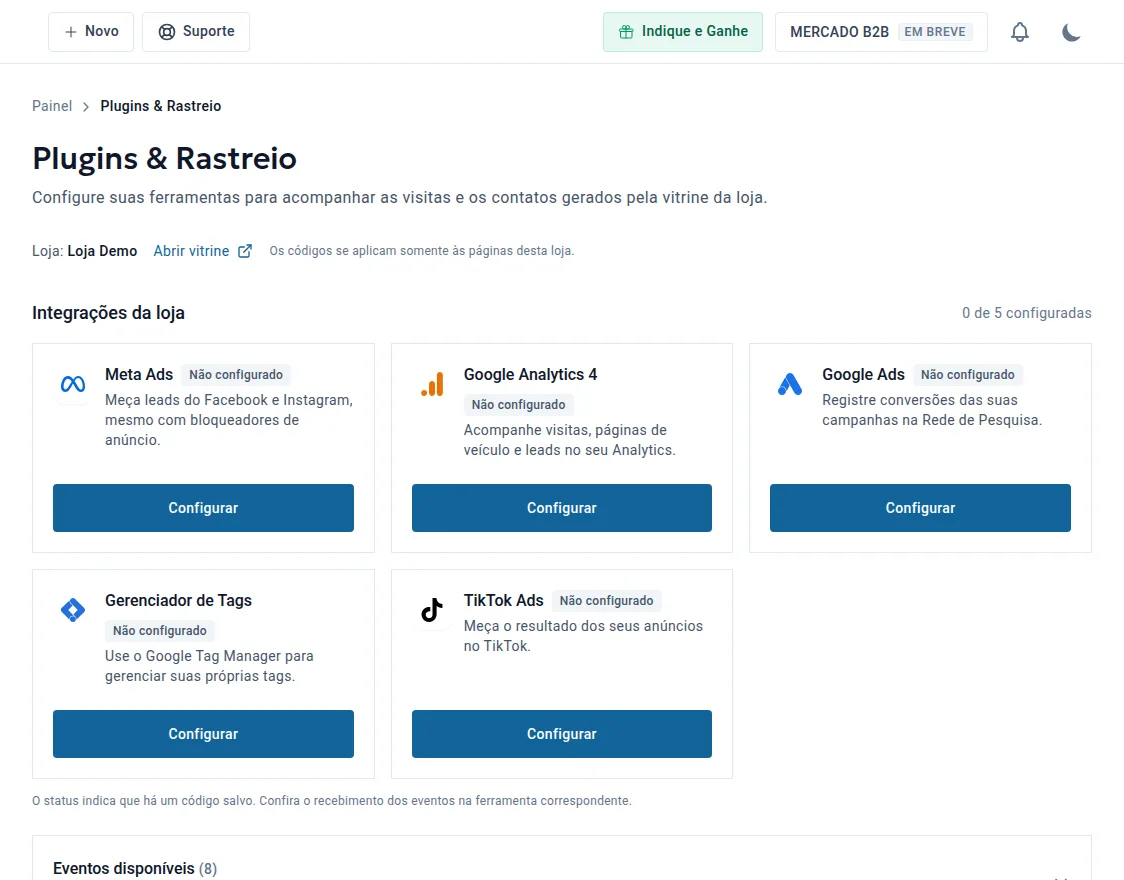Configure the Google Analytics 4 integration
This screenshot has width=1124, height=880.
(x=562, y=508)
